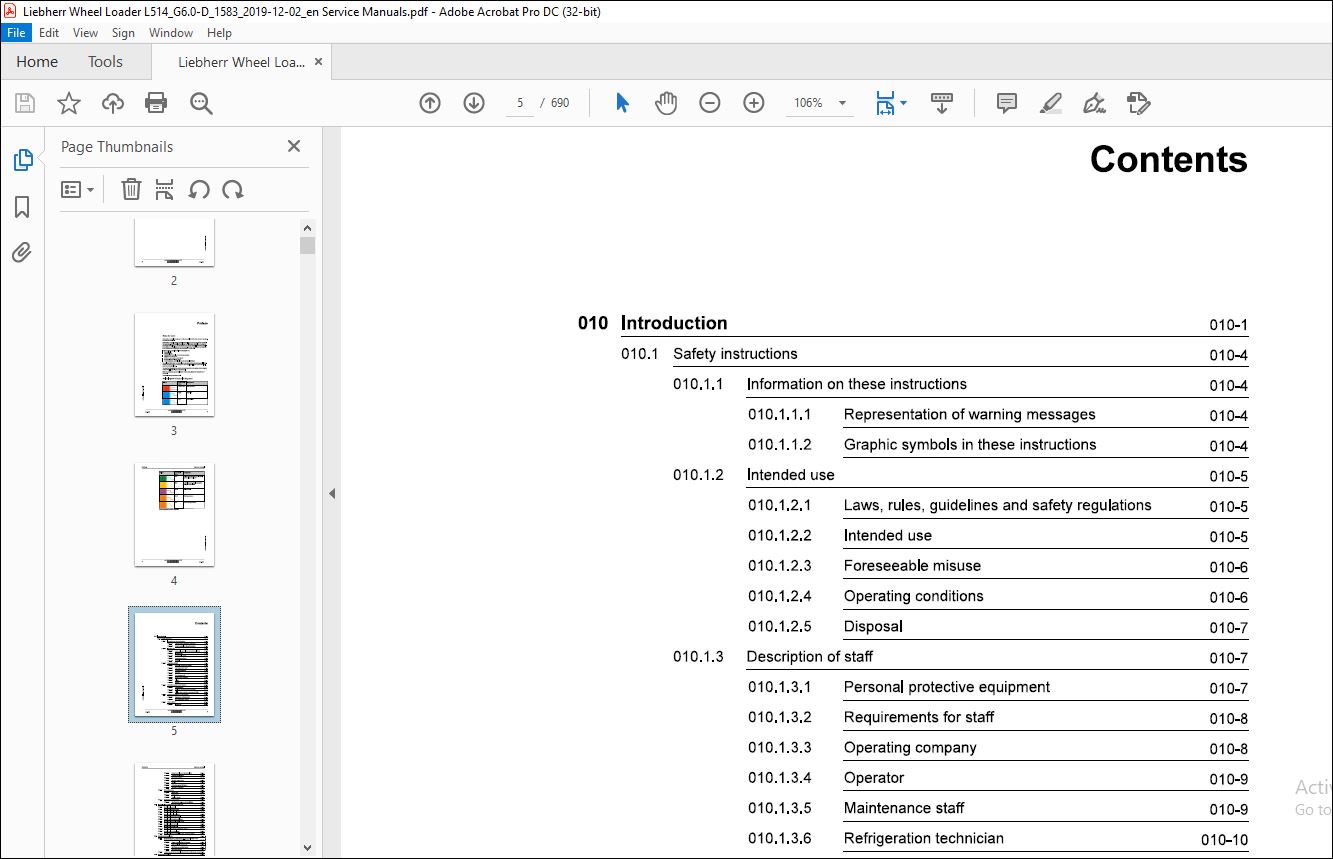Image resolution: width=1333 pixels, height=859 pixels.
Task: Switch to the Tools tab
Action: coord(105,62)
